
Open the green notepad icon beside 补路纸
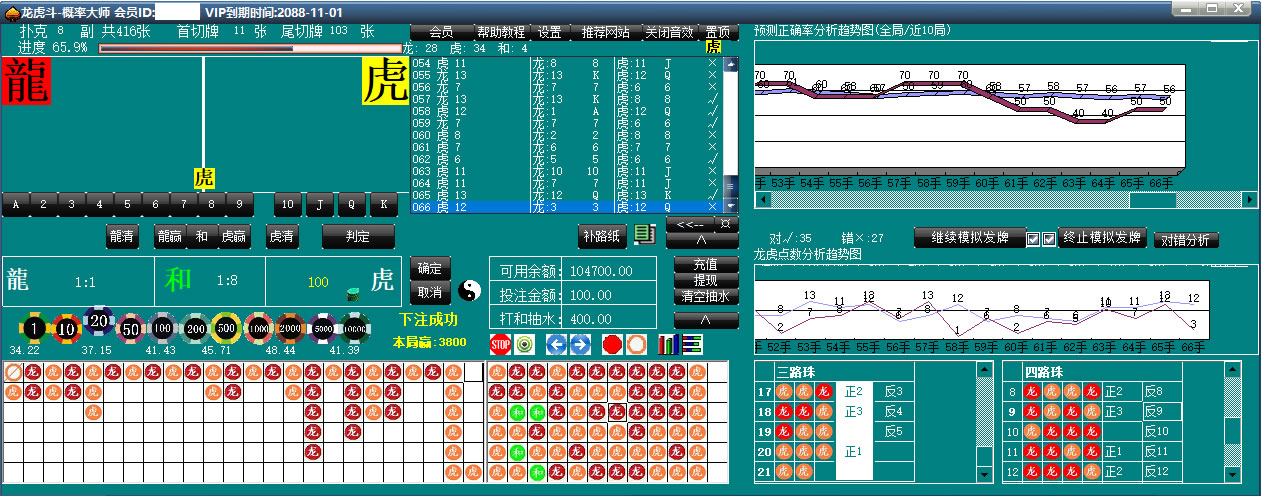click(x=645, y=235)
